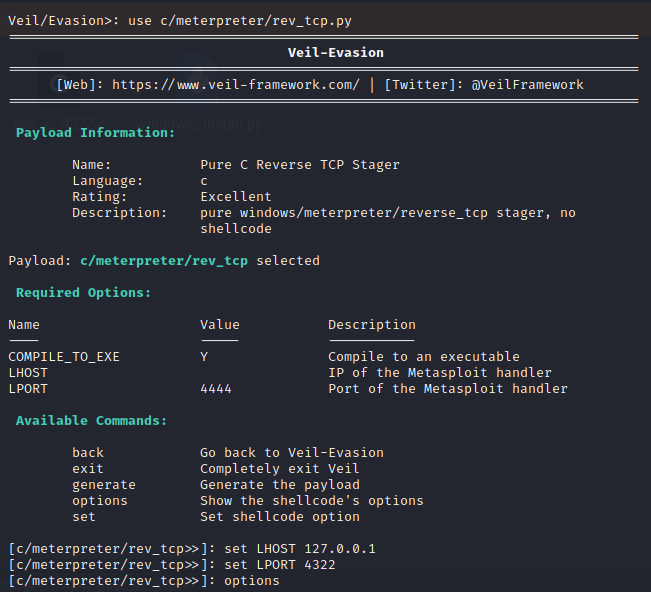Open the https://www.veil-framework.com/ URL
651x592 pixels.
[236, 85]
